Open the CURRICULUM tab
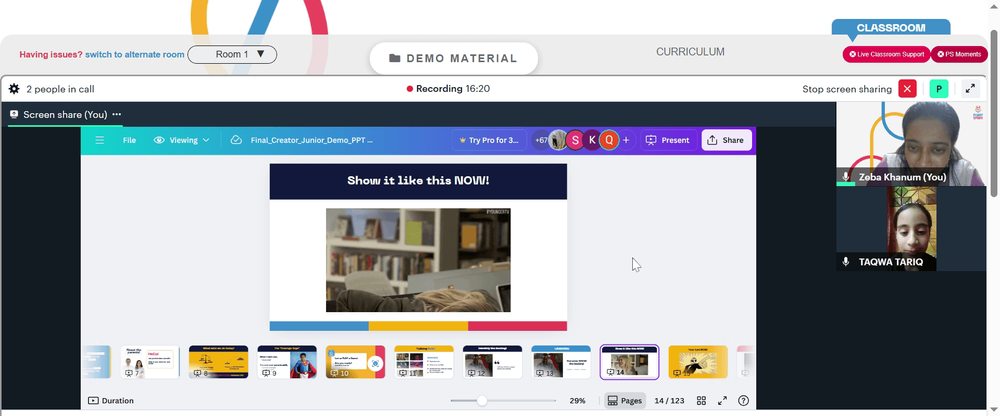1000x416 pixels. (x=690, y=52)
